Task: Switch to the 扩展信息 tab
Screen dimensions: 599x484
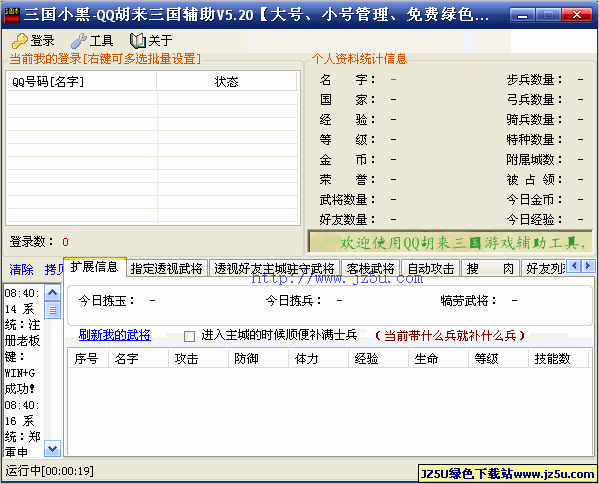Action: (x=94, y=267)
